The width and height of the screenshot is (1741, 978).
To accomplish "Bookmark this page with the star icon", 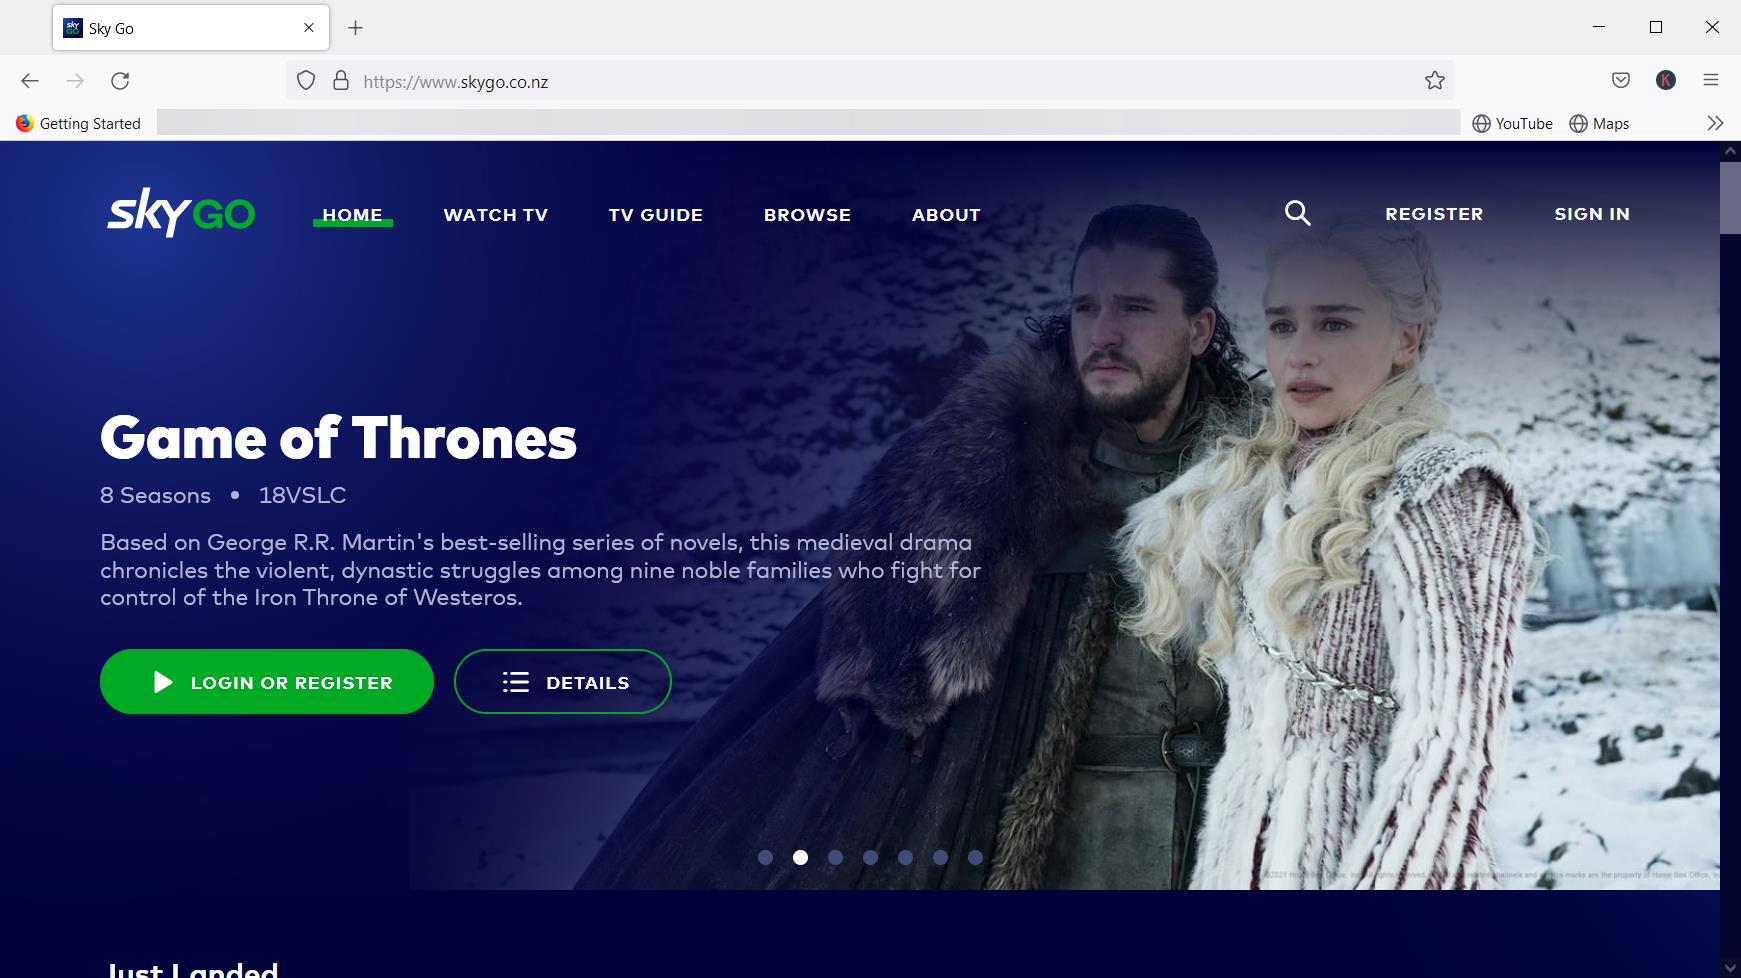I will coord(1435,81).
